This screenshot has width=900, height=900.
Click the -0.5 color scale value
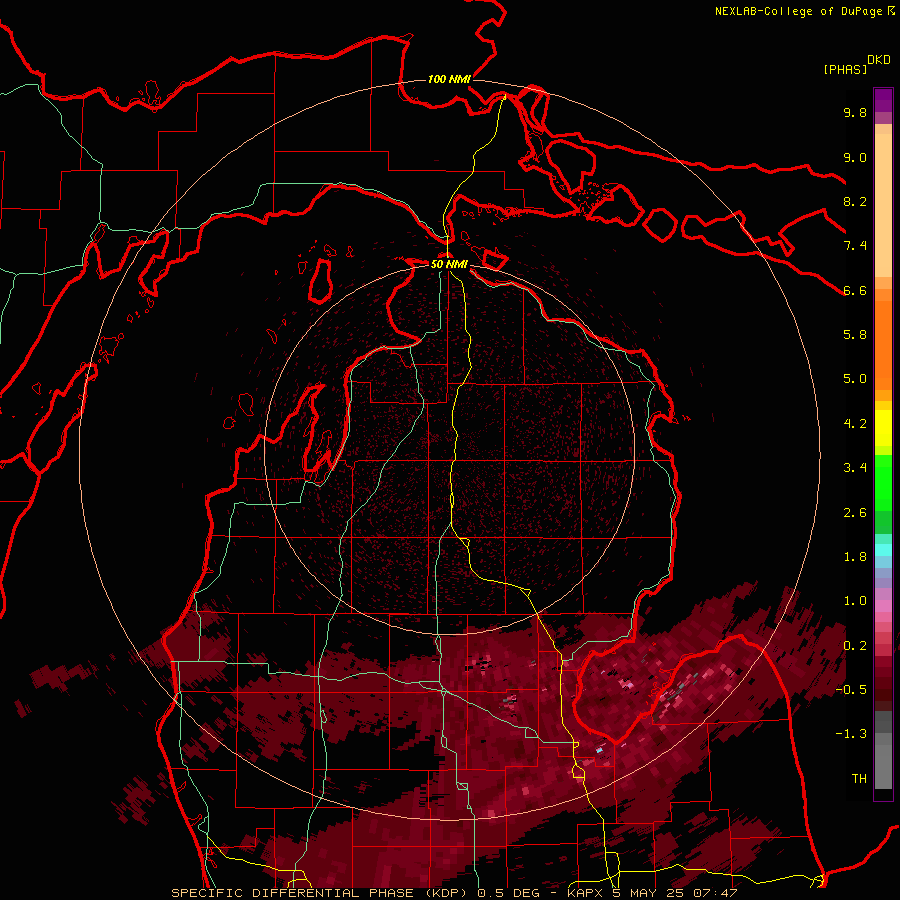[x=852, y=690]
